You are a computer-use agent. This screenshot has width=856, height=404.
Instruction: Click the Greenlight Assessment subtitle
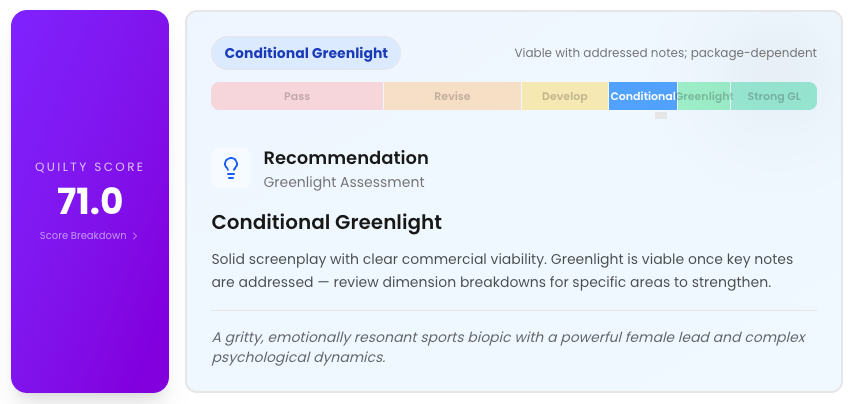[x=344, y=182]
